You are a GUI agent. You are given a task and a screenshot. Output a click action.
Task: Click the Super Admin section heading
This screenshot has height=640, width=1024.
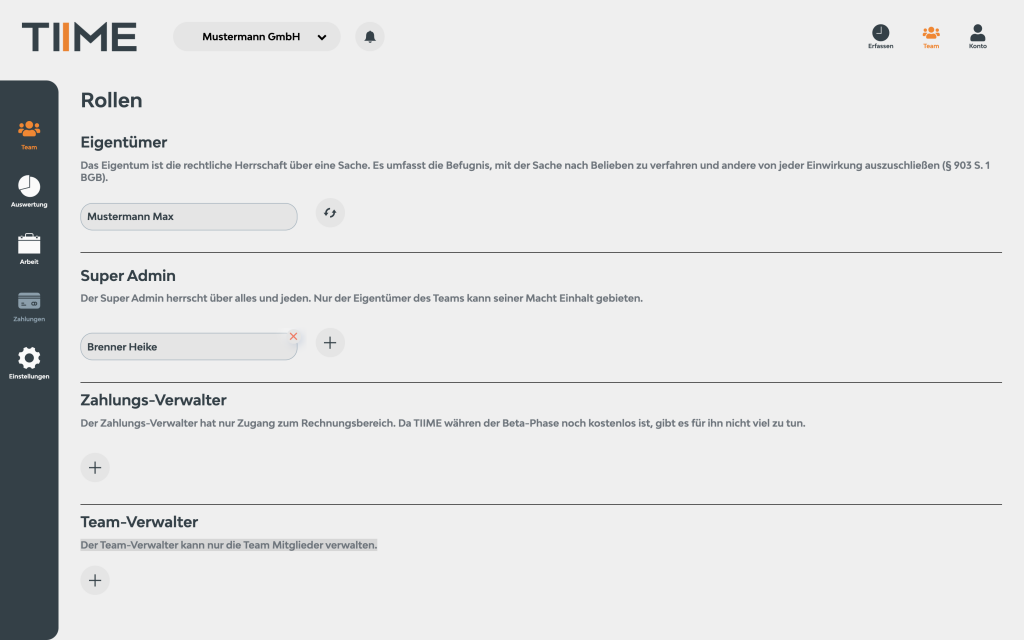coord(128,276)
